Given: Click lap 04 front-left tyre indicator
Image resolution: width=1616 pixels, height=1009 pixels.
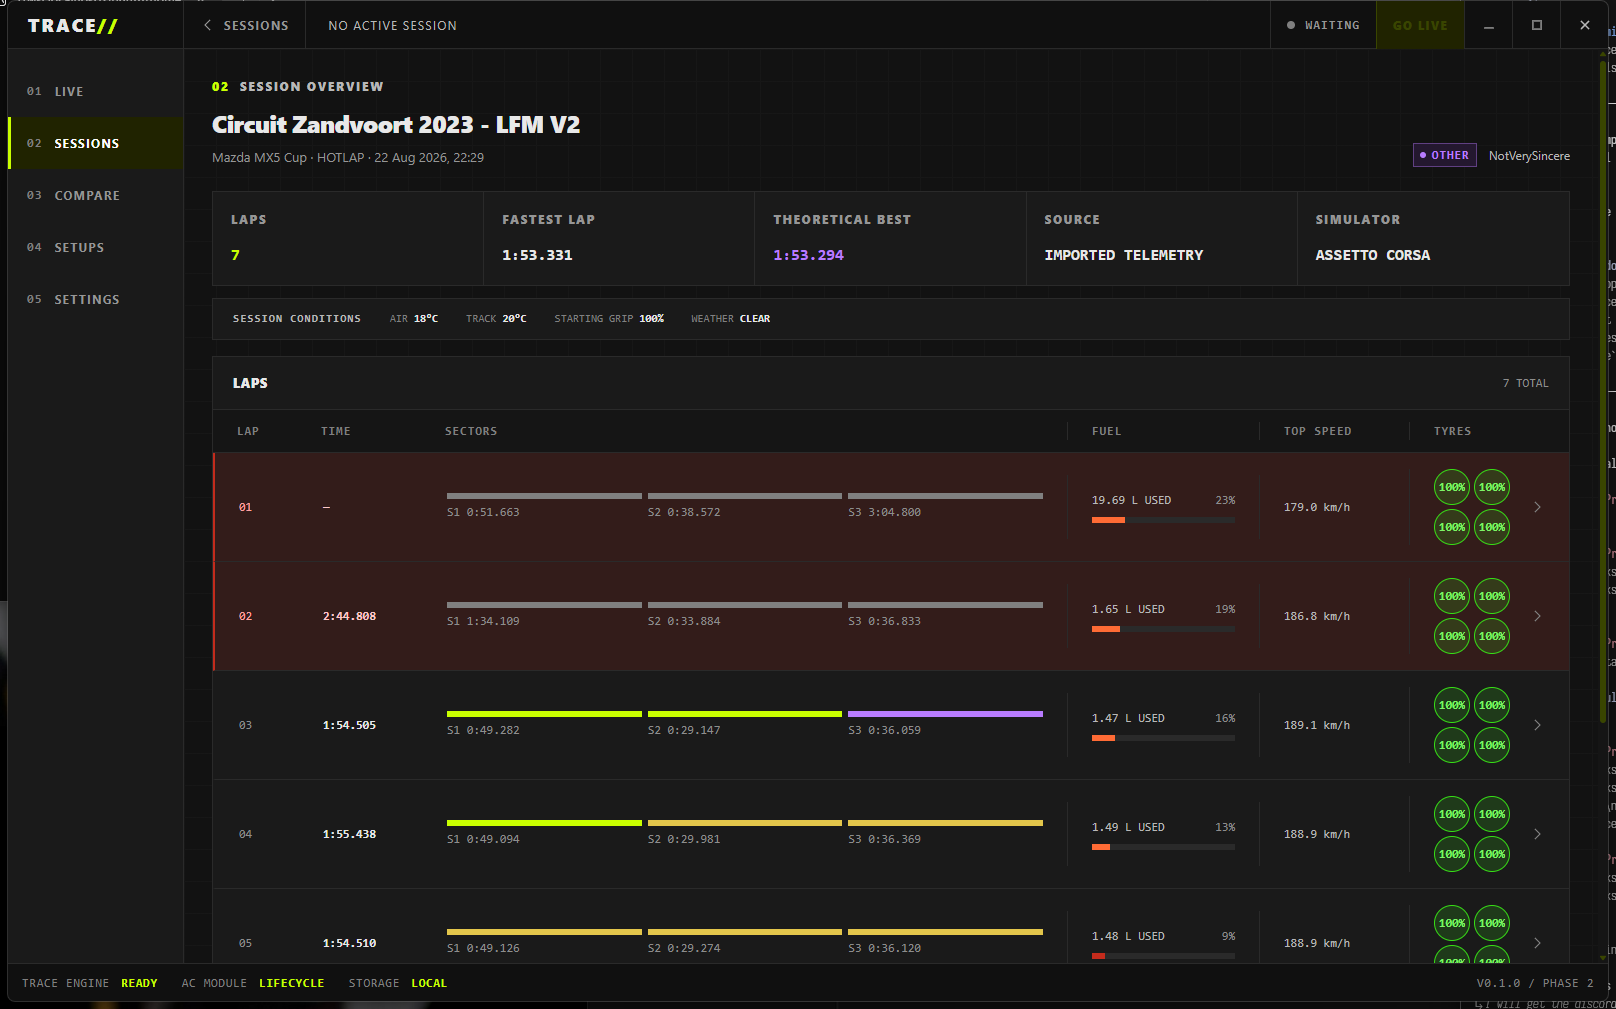Looking at the screenshot, I should pos(1452,814).
